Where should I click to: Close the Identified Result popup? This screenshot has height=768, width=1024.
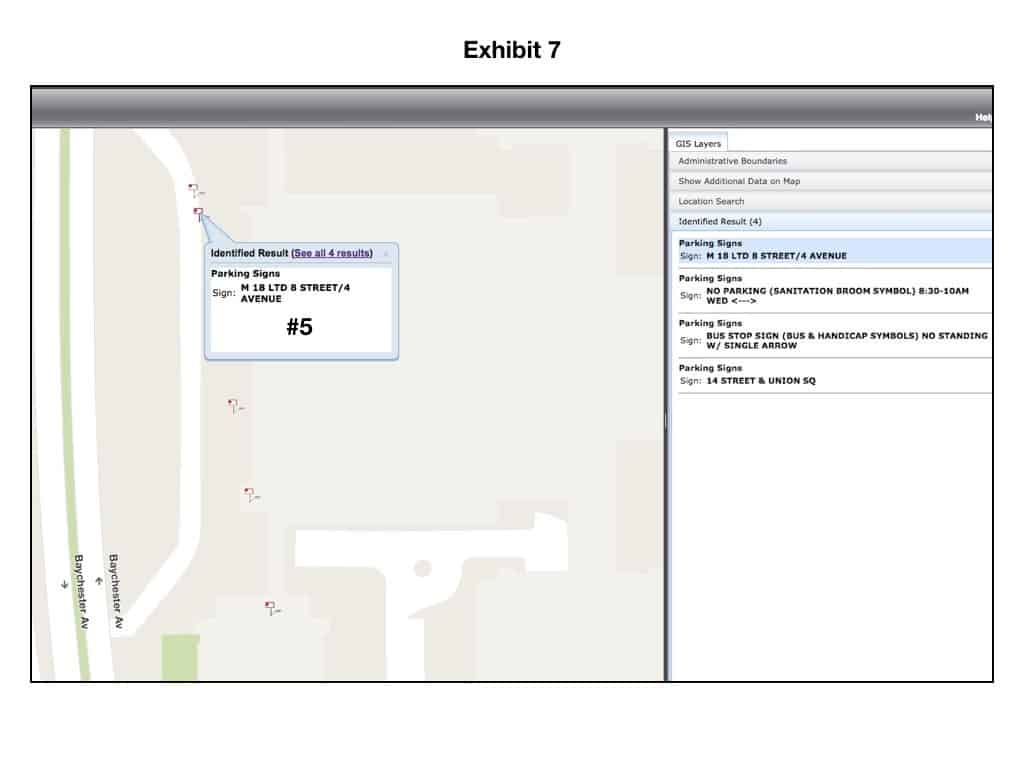coord(386,254)
